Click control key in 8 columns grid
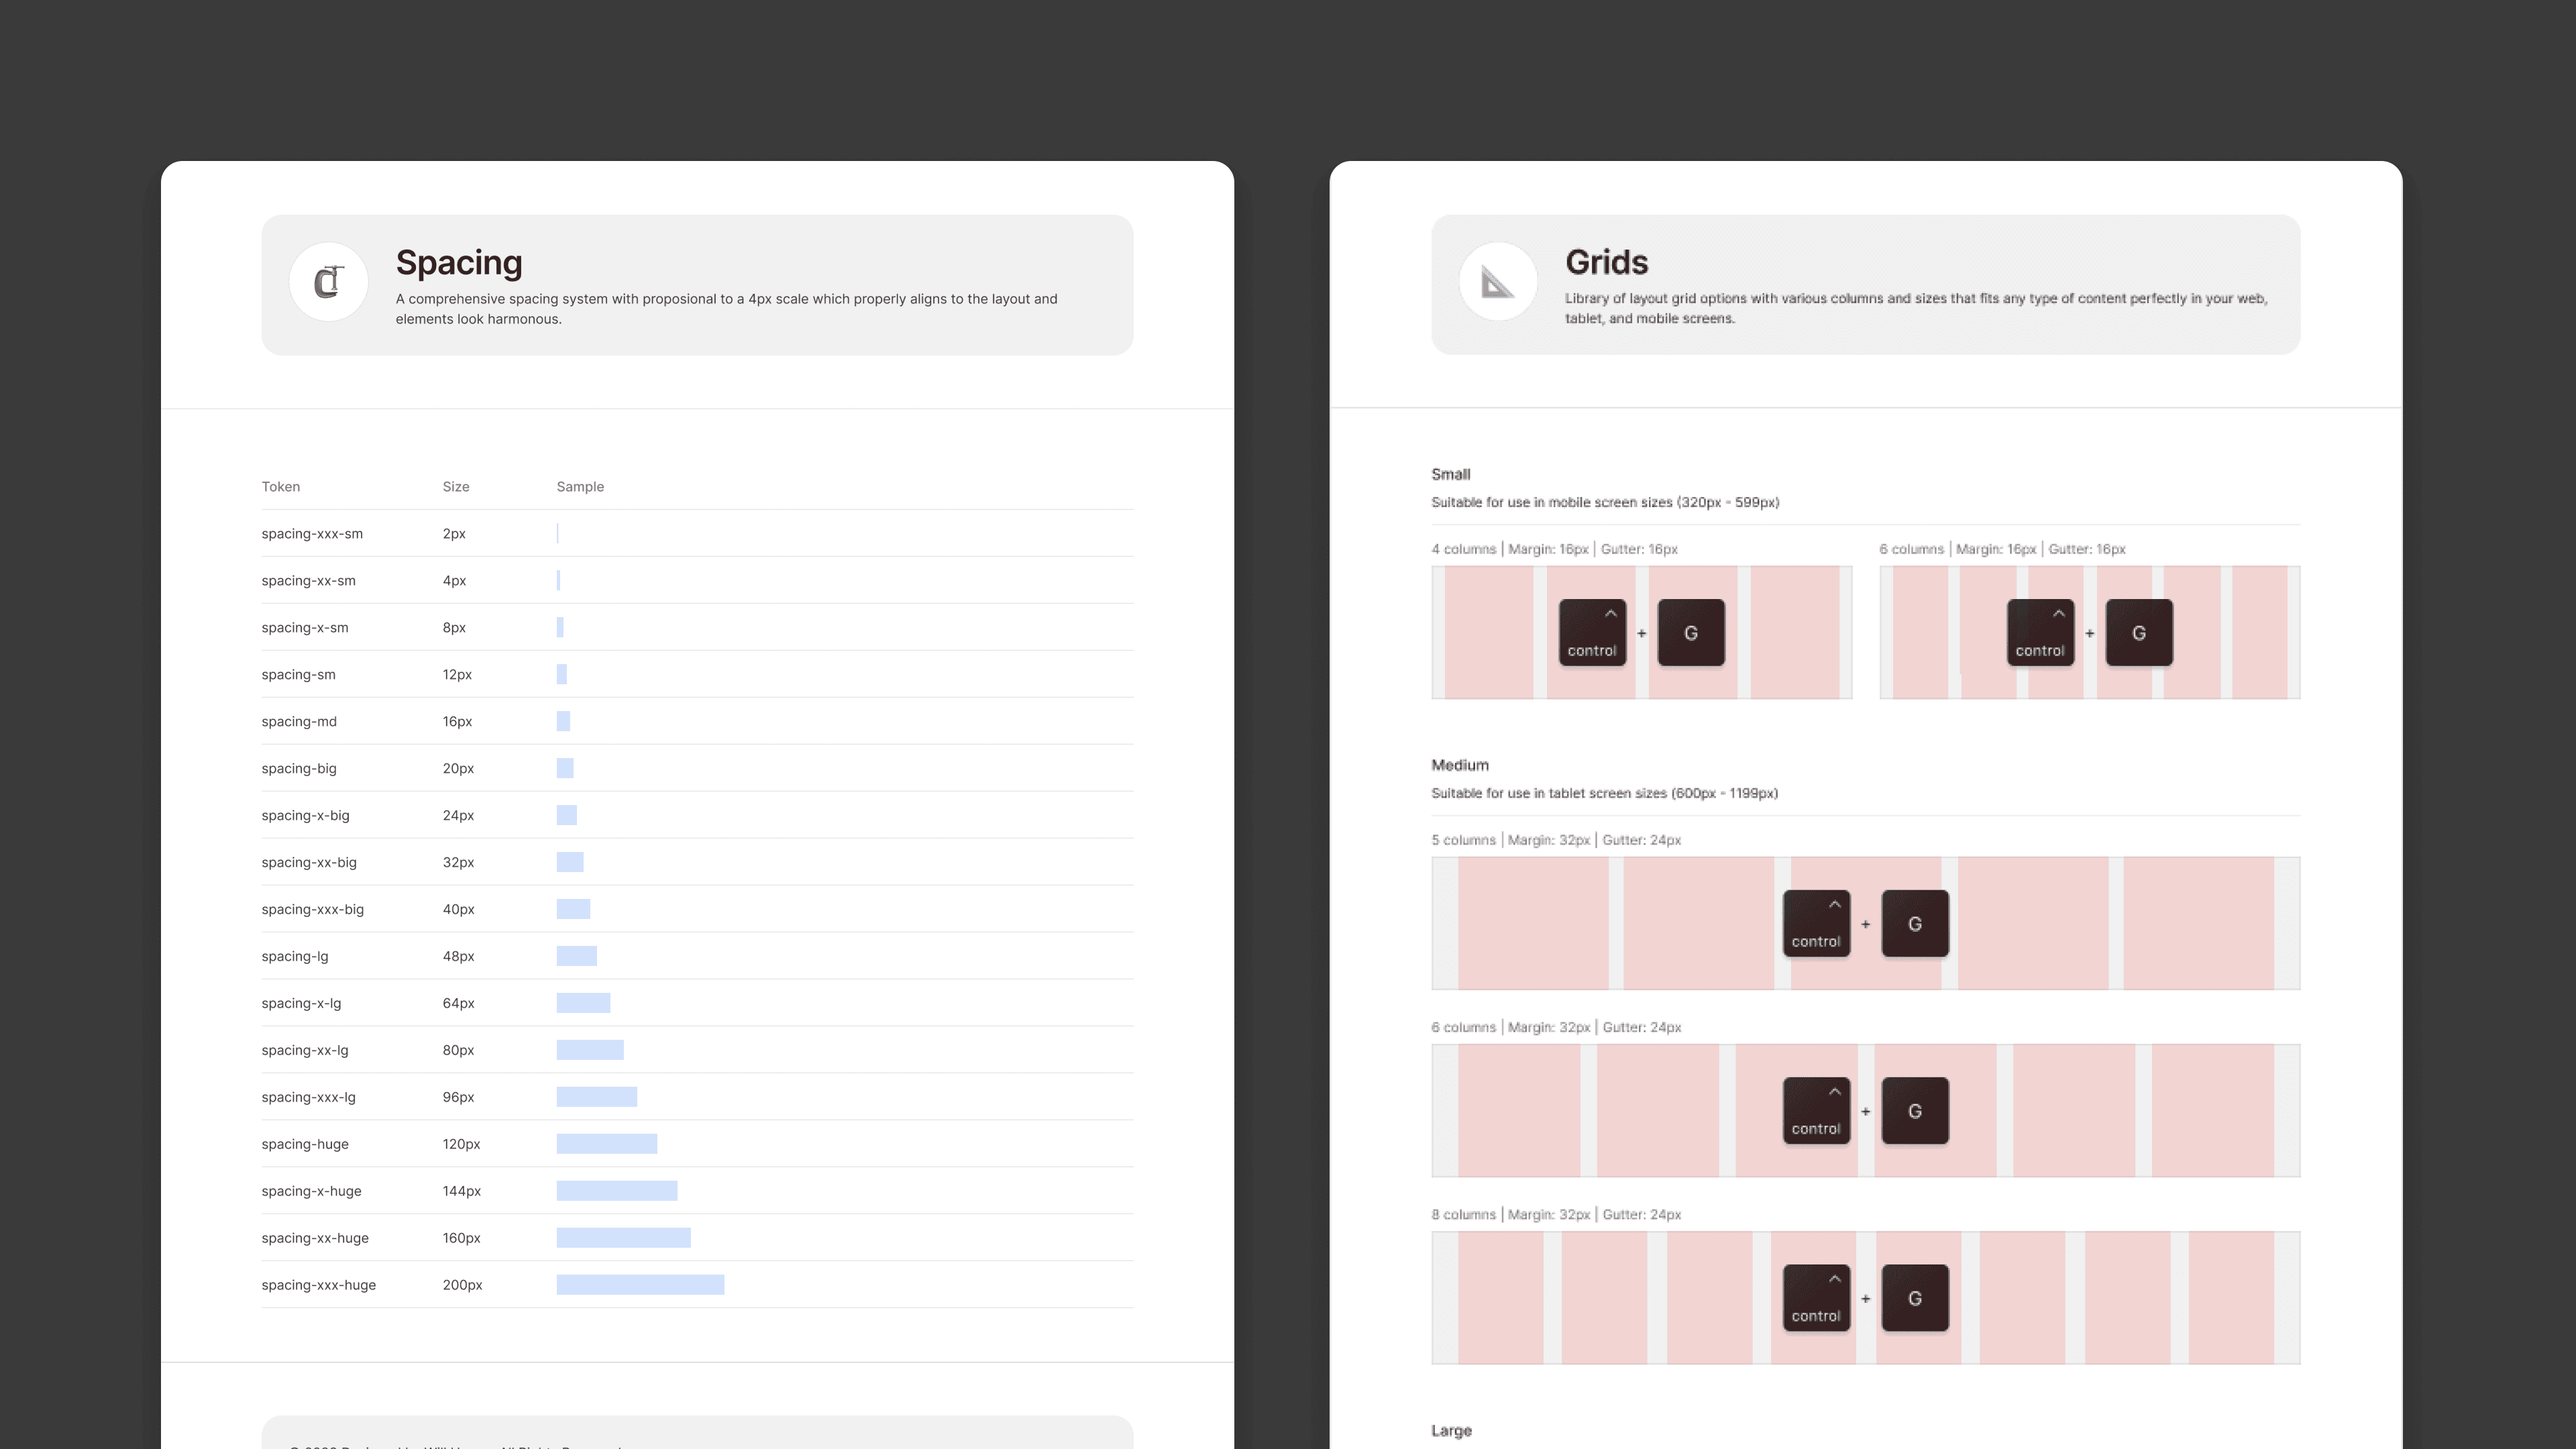Image resolution: width=2576 pixels, height=1449 pixels. (1816, 1298)
